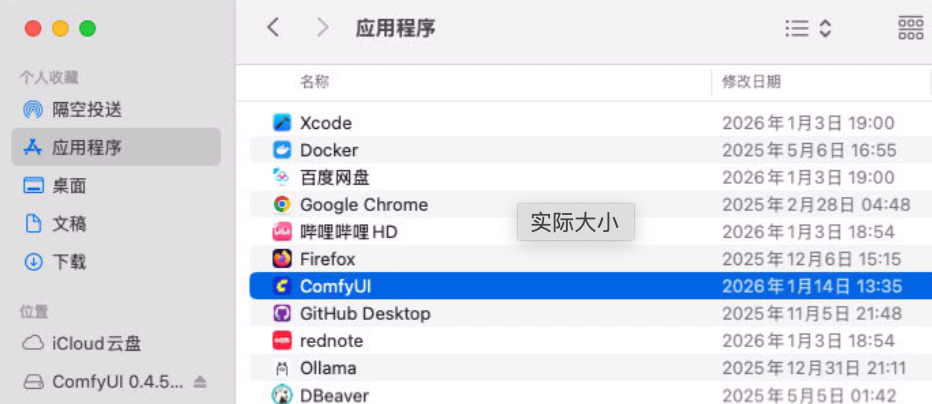Click the rednote app icon

282,341
